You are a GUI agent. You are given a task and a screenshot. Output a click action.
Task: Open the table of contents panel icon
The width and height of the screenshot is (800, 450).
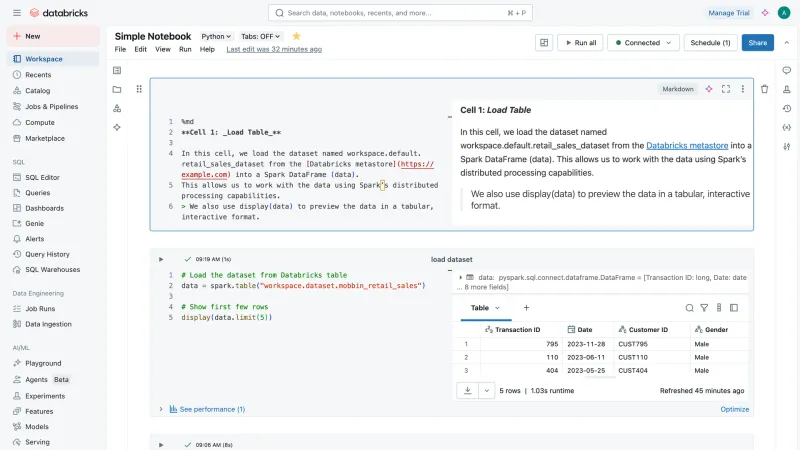coord(117,70)
